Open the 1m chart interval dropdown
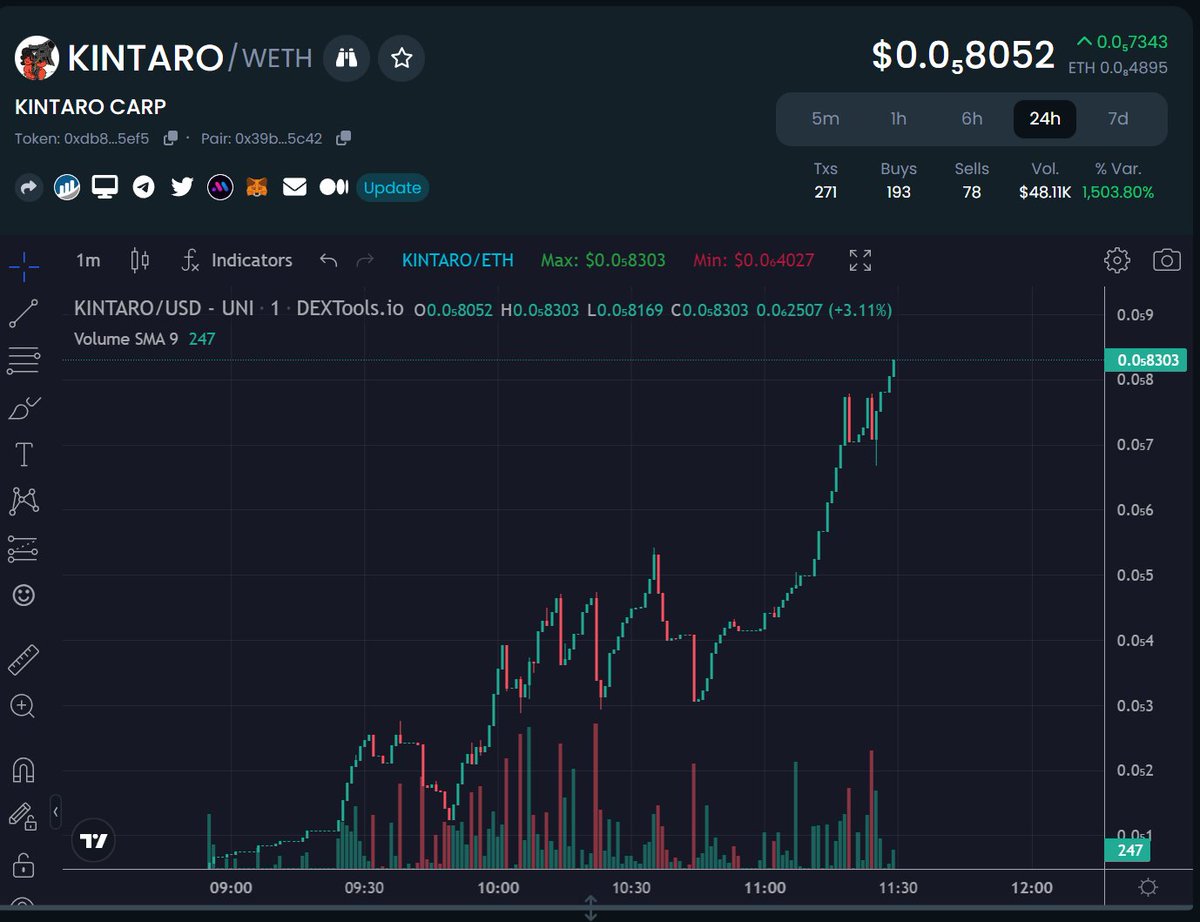The image size is (1200, 922). (88, 260)
